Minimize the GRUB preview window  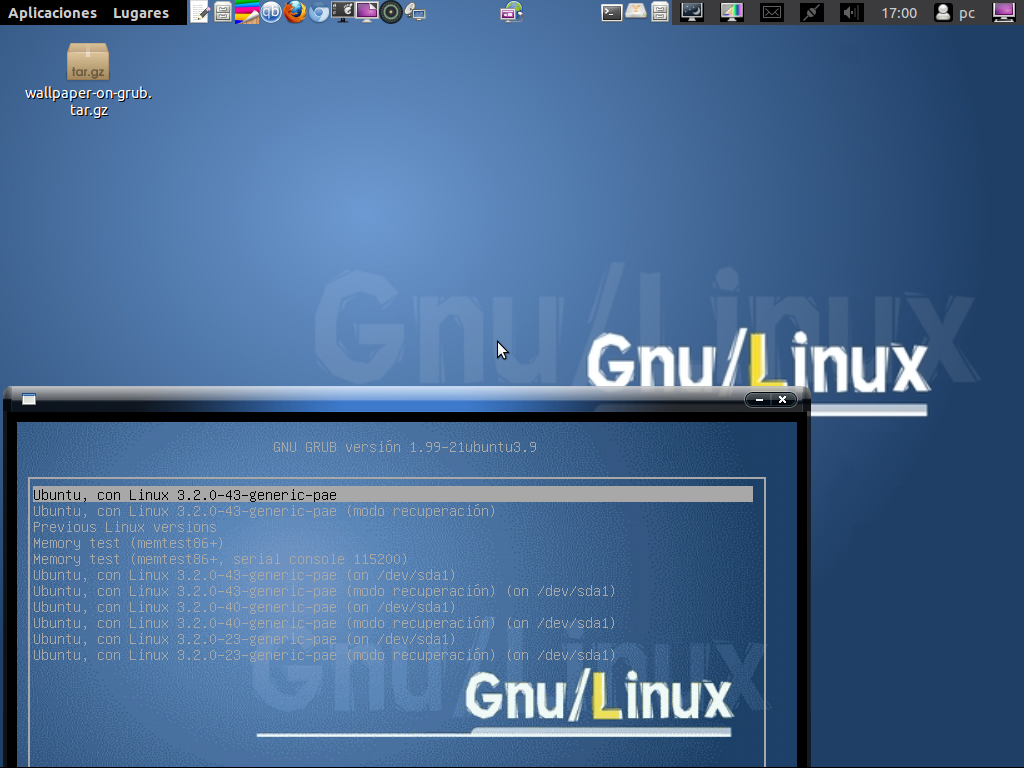point(759,400)
